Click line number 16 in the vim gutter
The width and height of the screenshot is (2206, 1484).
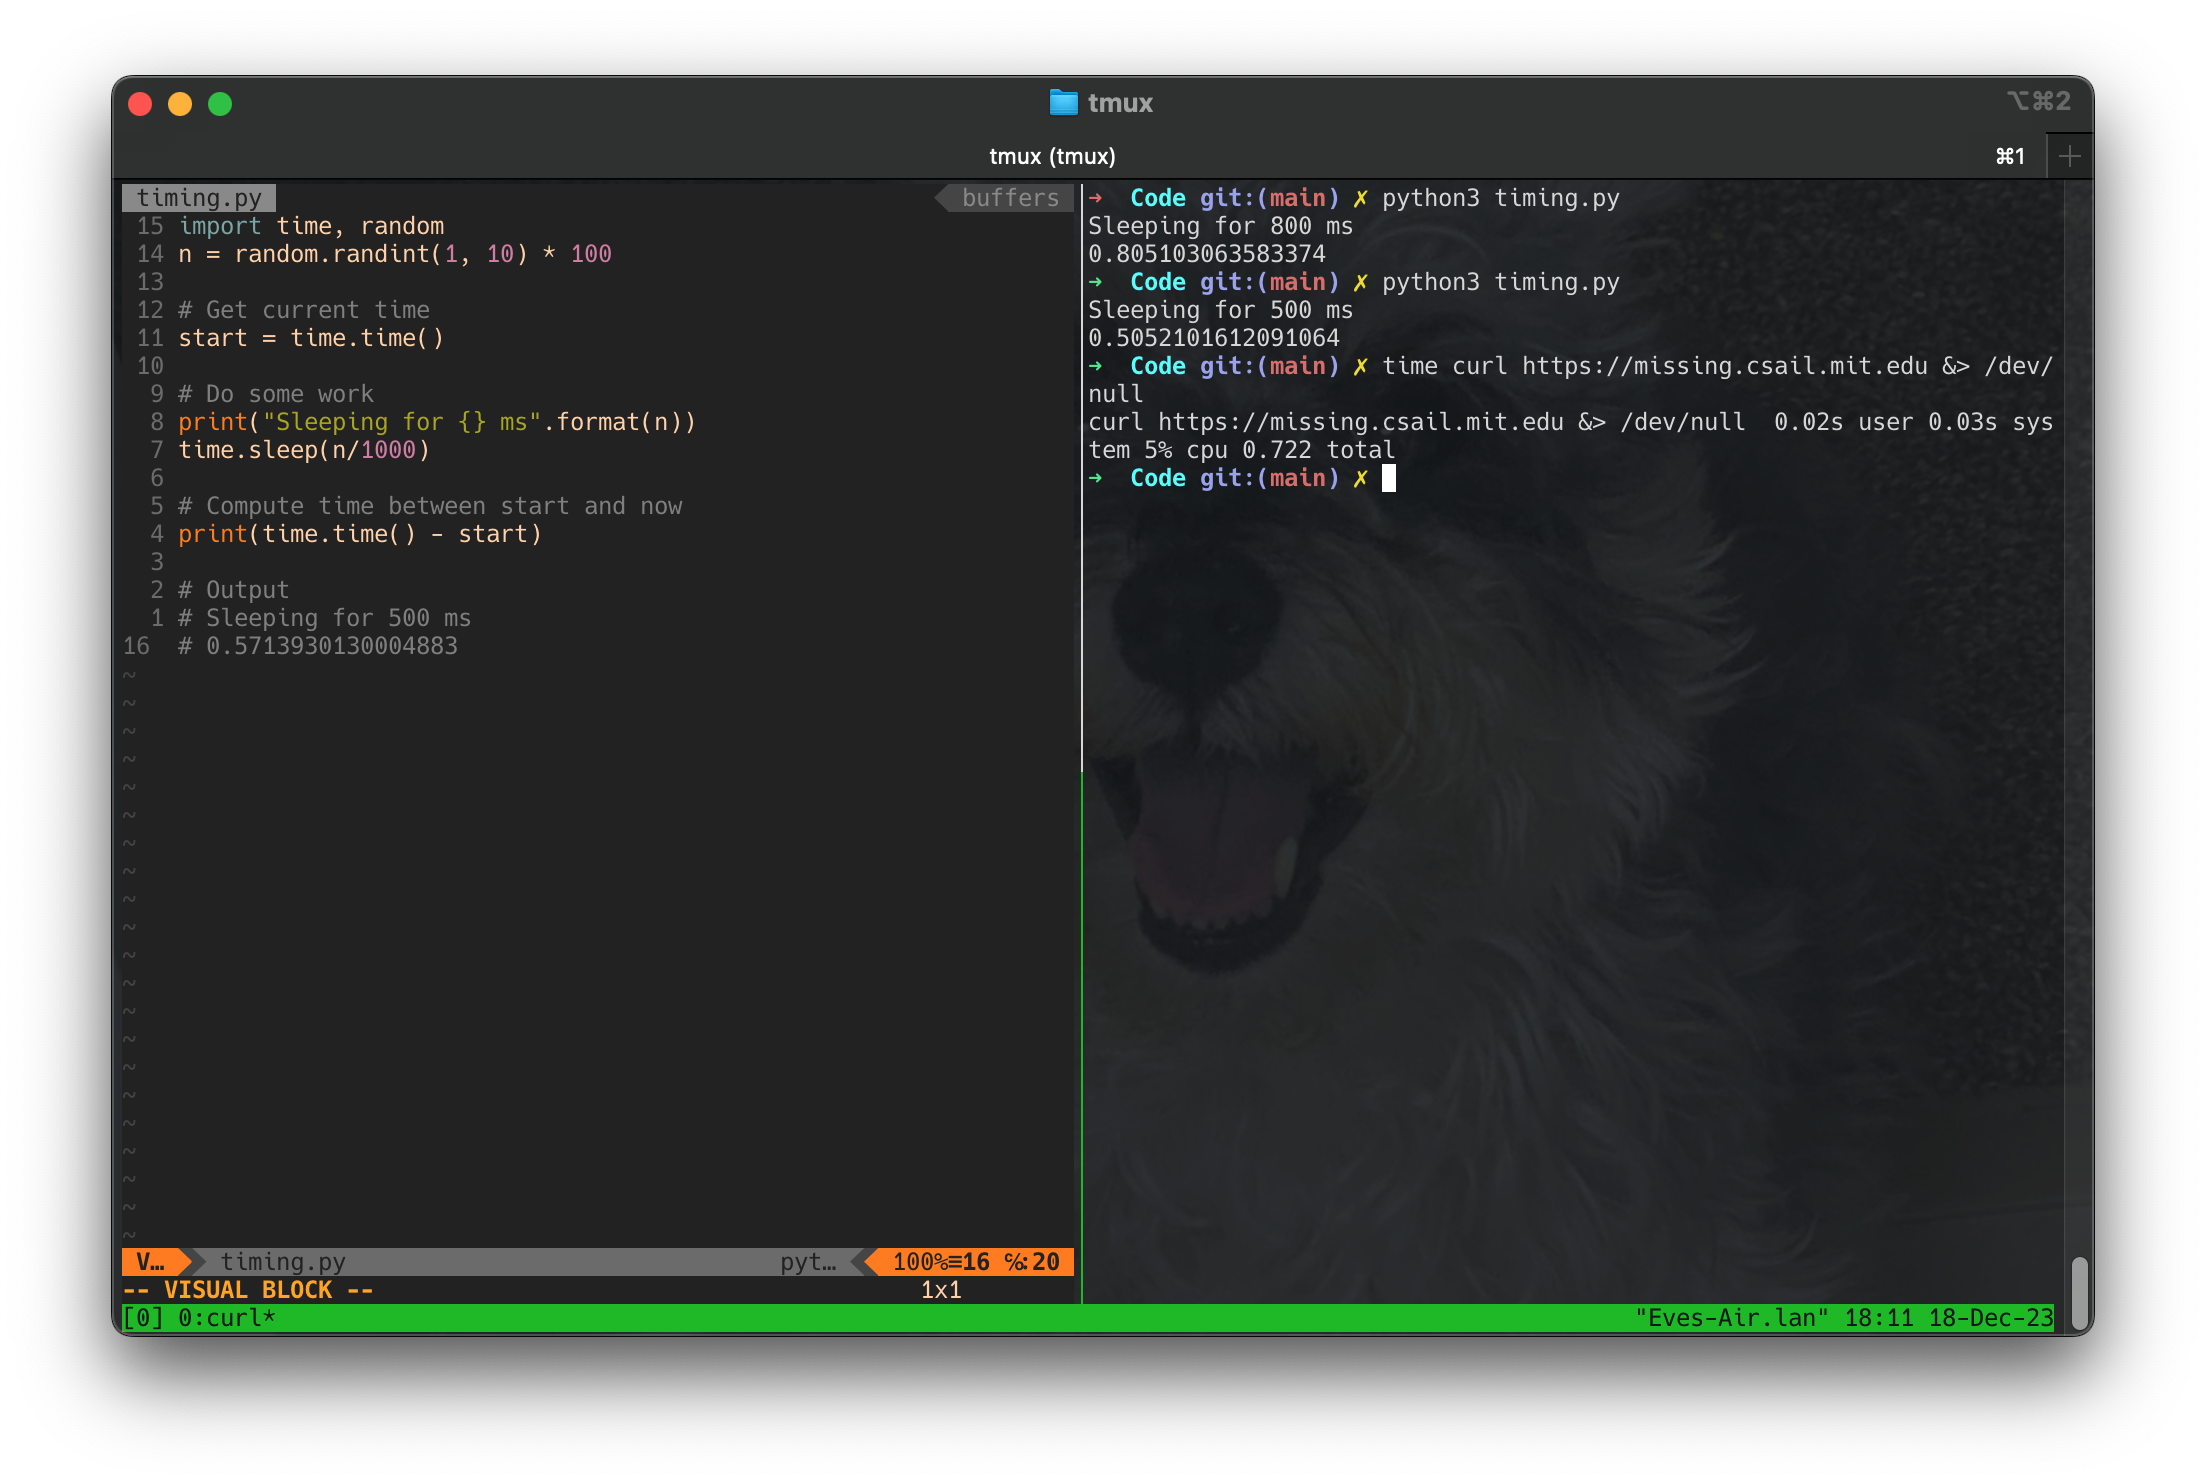coord(136,645)
